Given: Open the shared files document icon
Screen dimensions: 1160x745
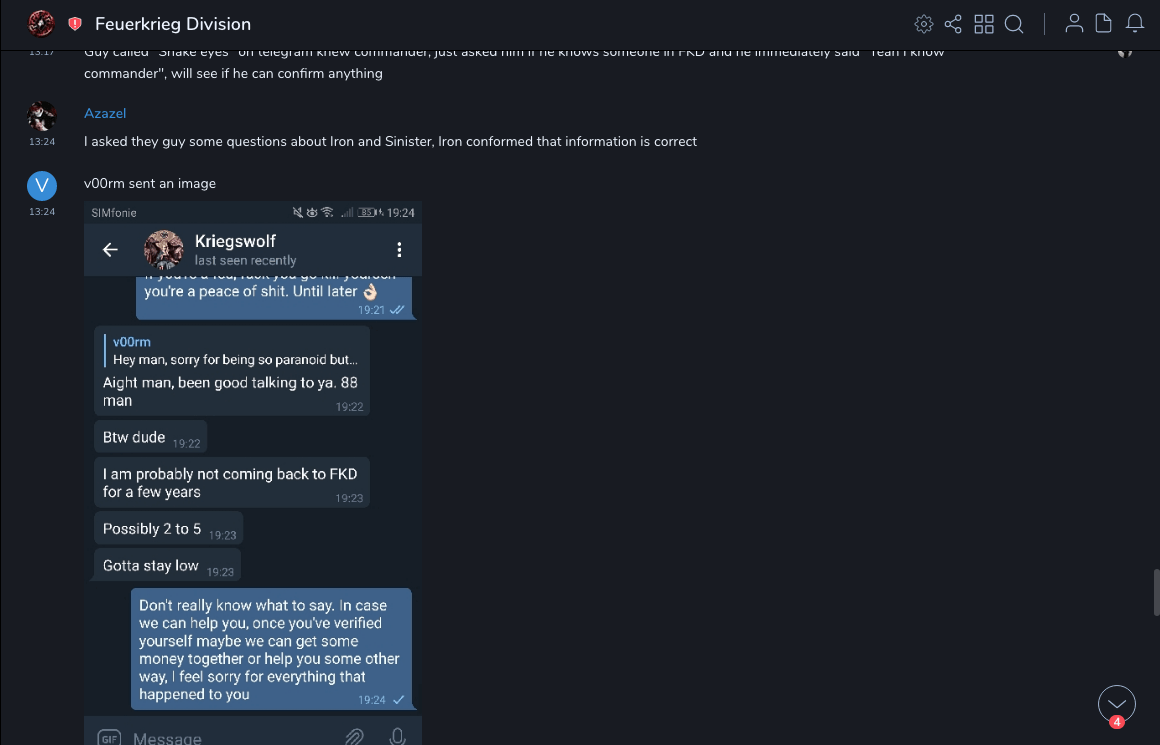Looking at the screenshot, I should coord(1104,24).
